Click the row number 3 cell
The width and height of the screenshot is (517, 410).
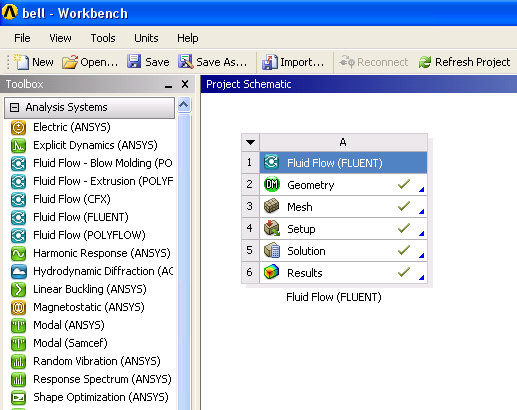click(250, 206)
